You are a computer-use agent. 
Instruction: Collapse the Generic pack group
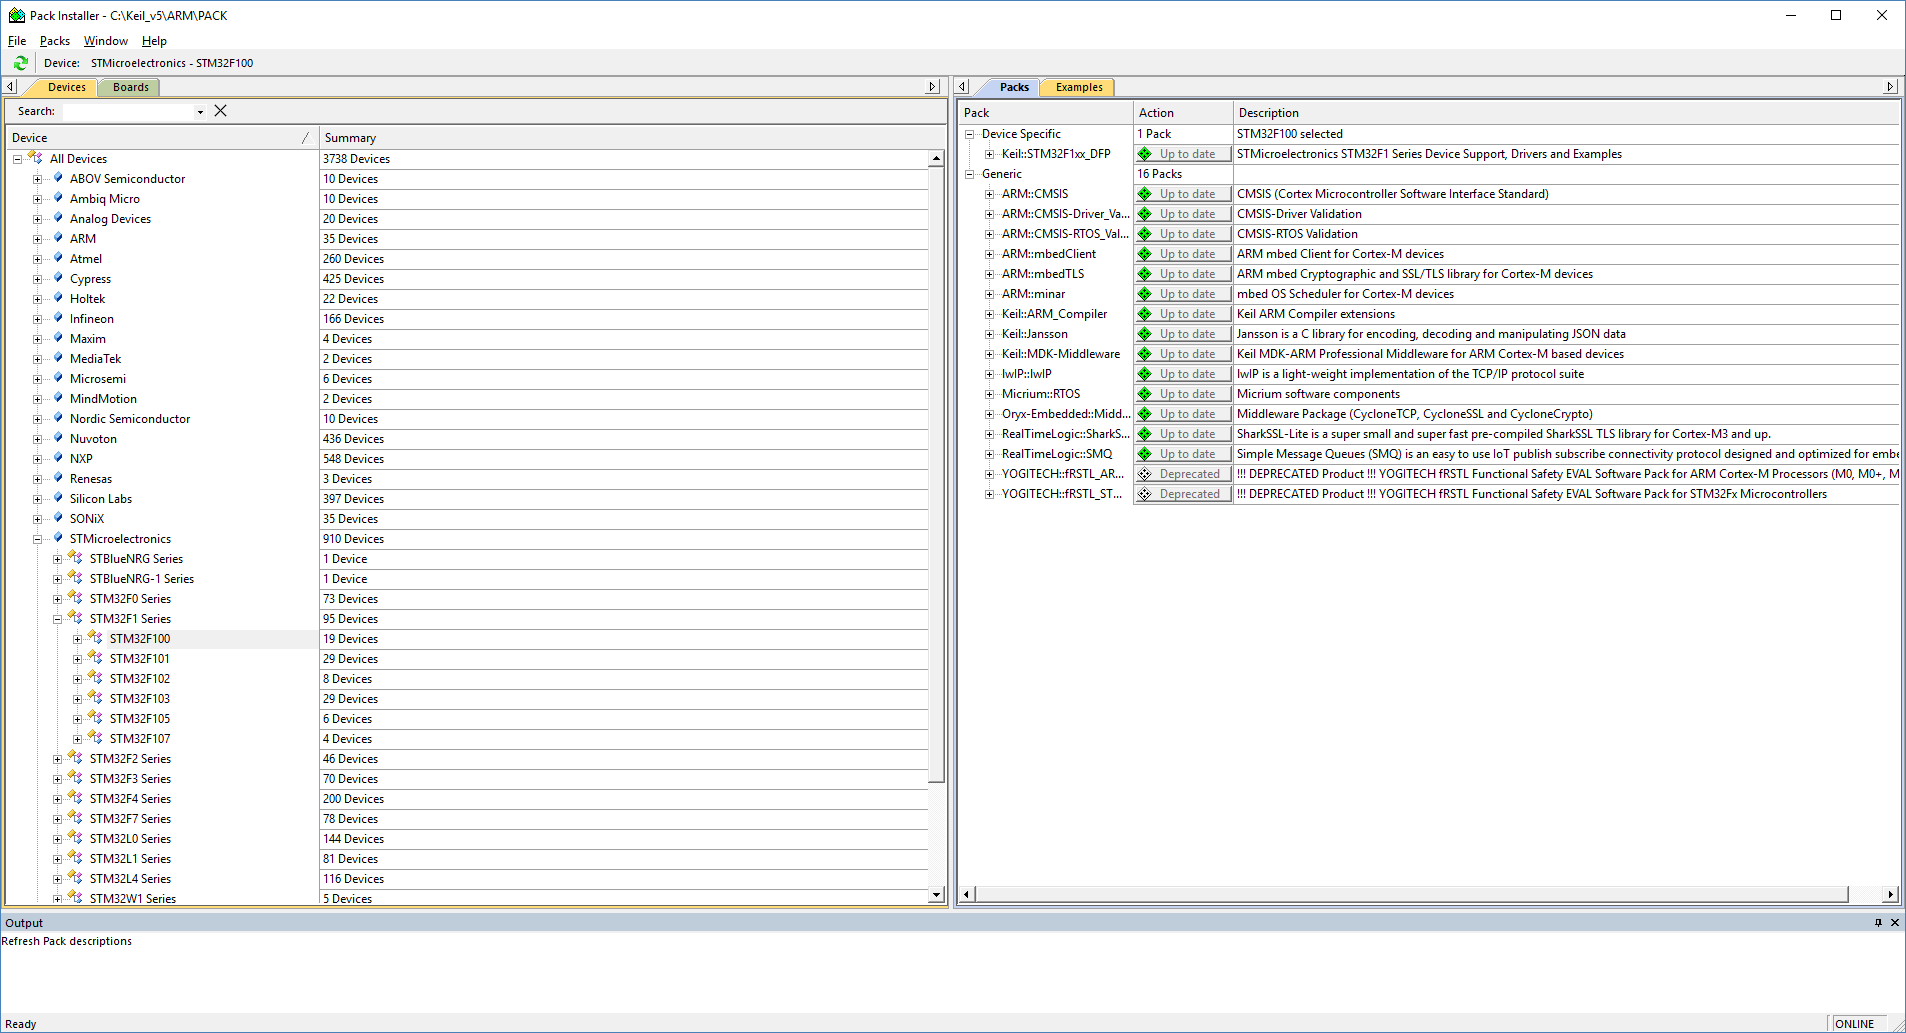click(x=969, y=174)
